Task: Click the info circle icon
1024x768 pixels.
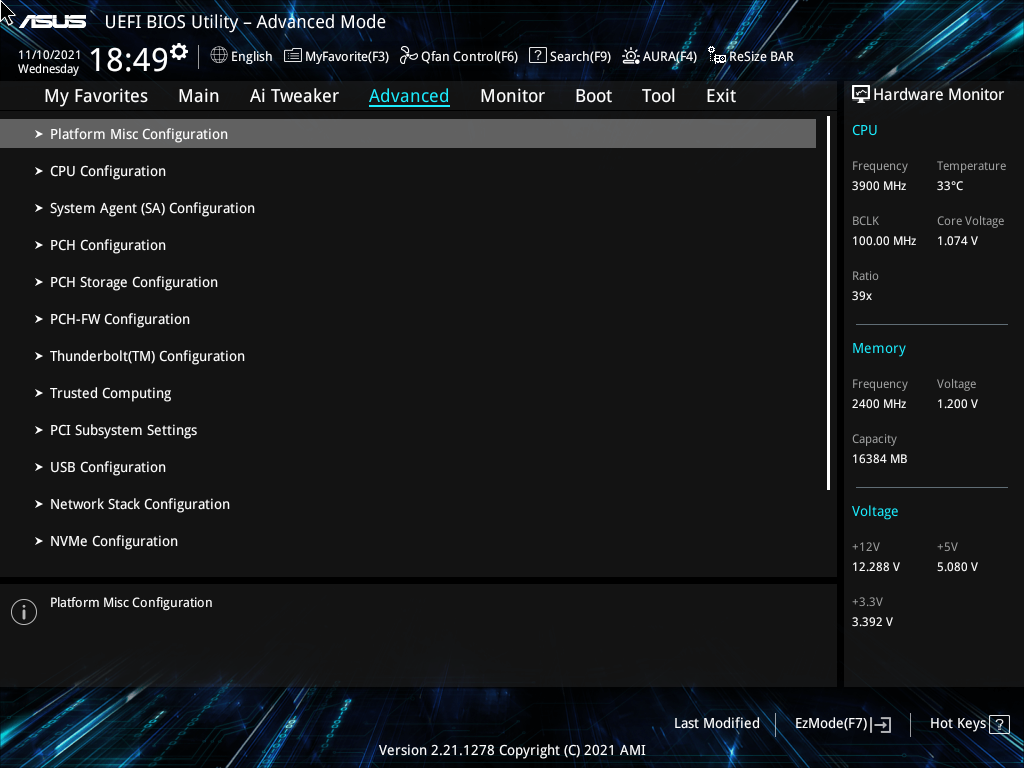Action: (x=24, y=612)
